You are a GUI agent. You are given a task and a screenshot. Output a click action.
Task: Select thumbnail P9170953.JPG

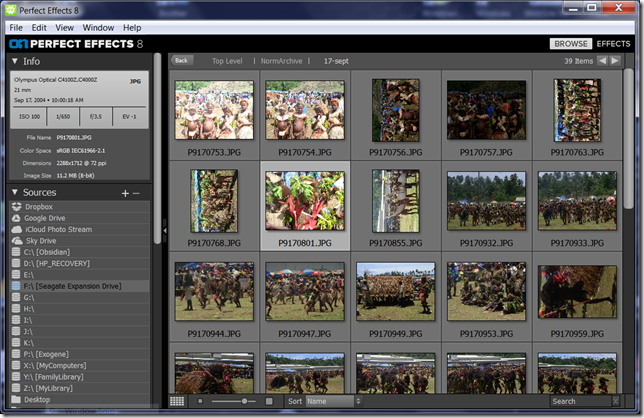click(486, 292)
